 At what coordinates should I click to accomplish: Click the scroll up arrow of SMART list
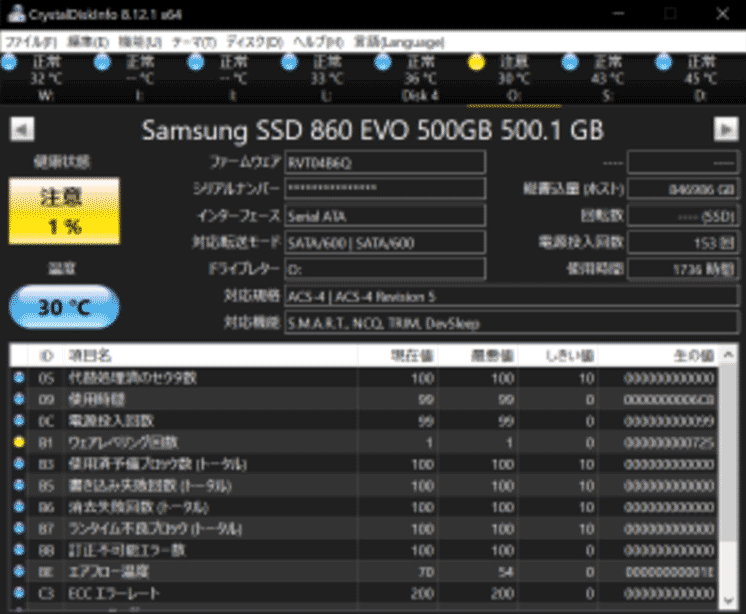coord(728,354)
